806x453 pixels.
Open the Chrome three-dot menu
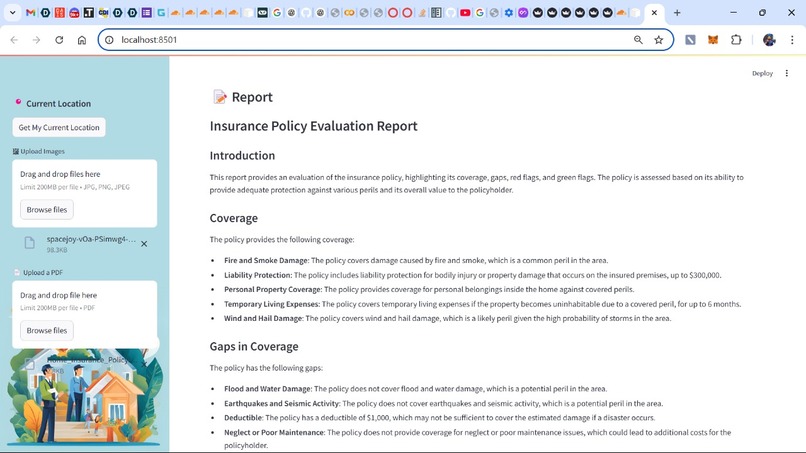pos(792,40)
